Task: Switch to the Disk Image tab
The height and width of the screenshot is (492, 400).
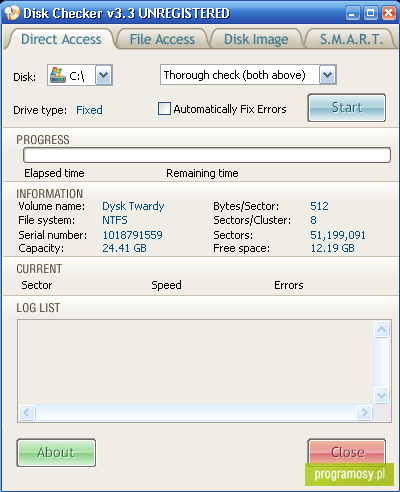Action: pyautogui.click(x=256, y=39)
